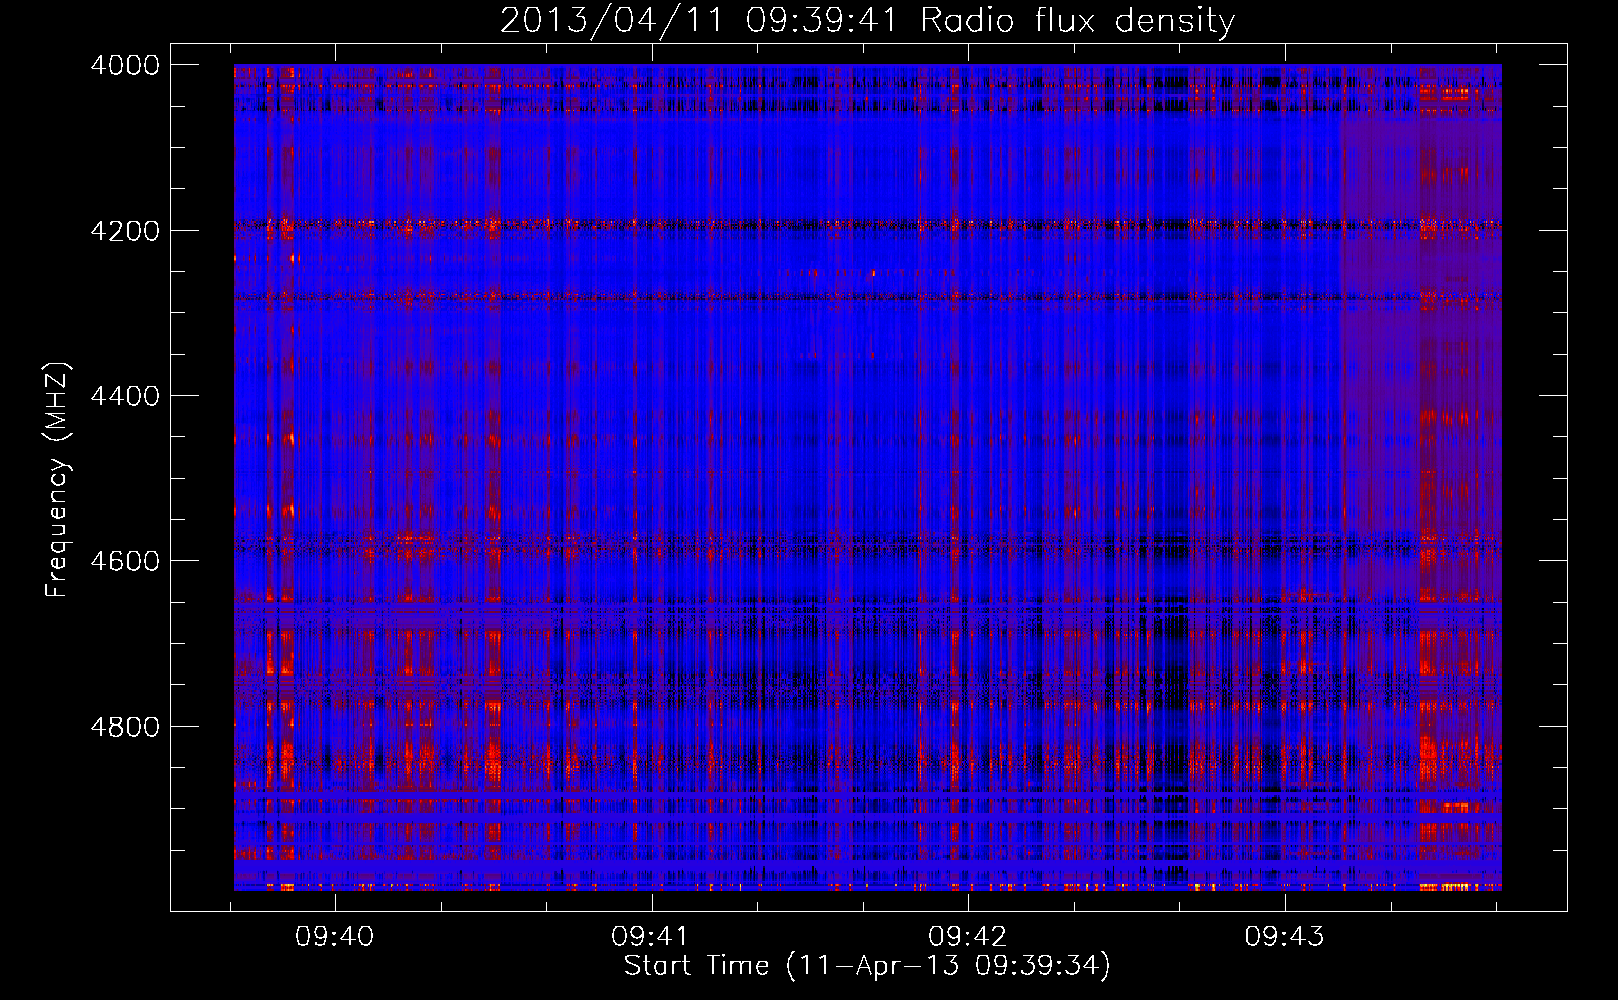Screen dimensions: 1618x1000
Task: Click the 'Start Time (11-Apr-13 09:39:34)' label
Action: 867,966
